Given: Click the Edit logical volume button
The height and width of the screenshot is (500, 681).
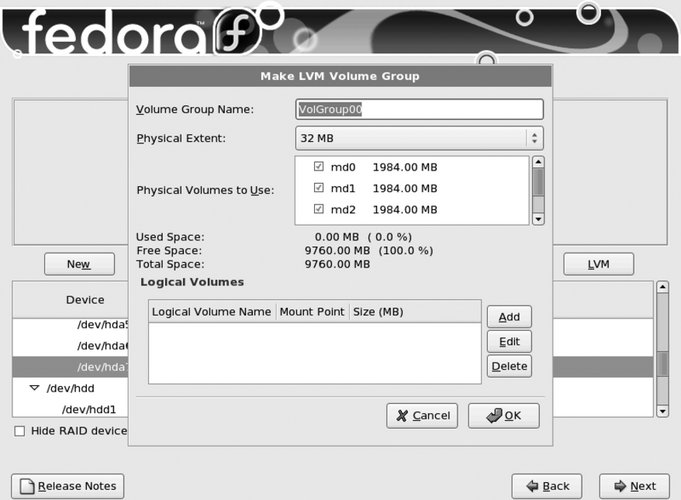Looking at the screenshot, I should pyautogui.click(x=509, y=341).
